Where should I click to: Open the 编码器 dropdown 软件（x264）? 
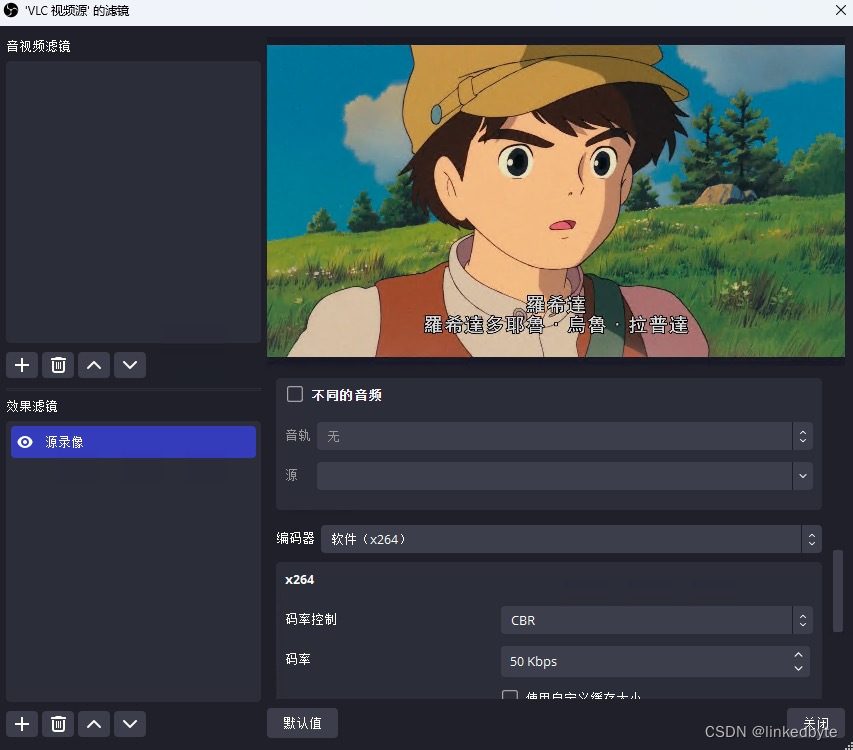(x=571, y=539)
